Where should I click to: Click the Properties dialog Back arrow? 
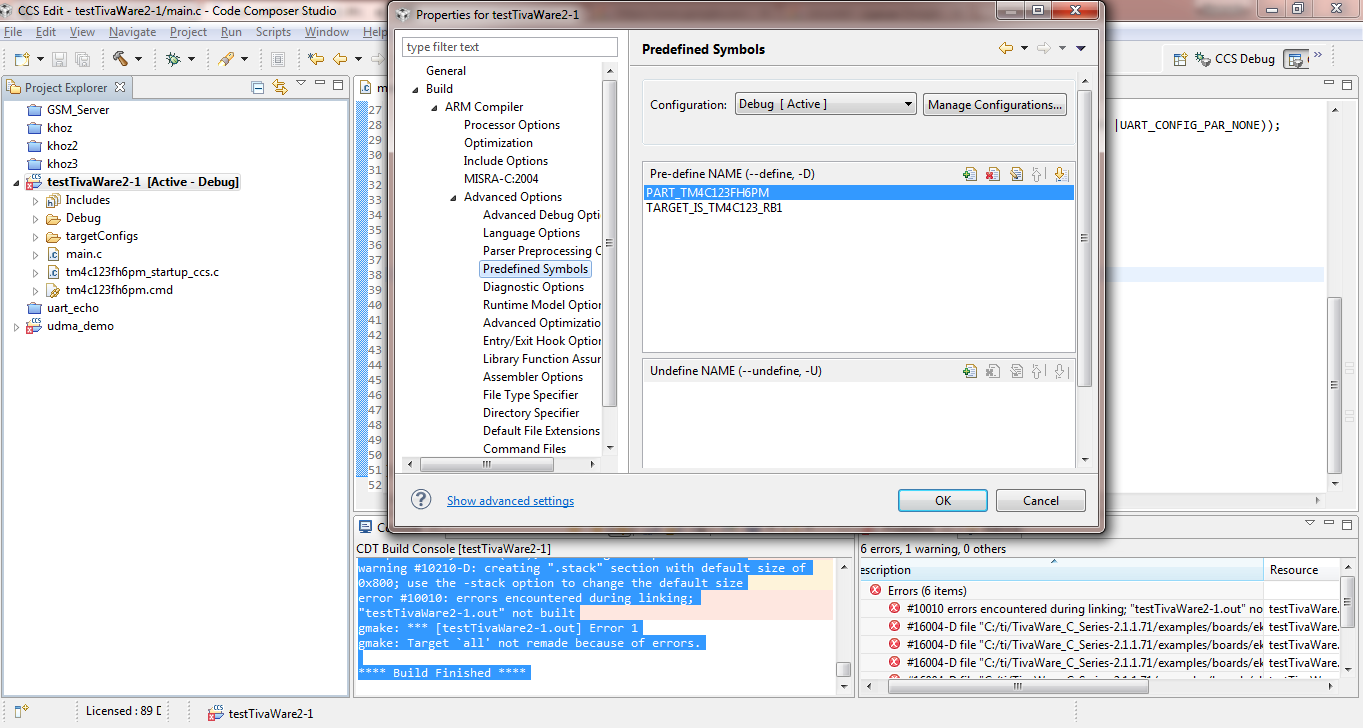[1006, 48]
